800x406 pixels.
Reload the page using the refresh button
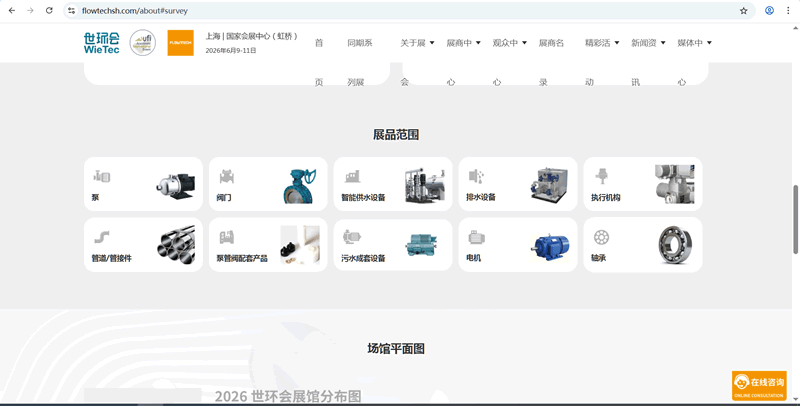pos(49,10)
